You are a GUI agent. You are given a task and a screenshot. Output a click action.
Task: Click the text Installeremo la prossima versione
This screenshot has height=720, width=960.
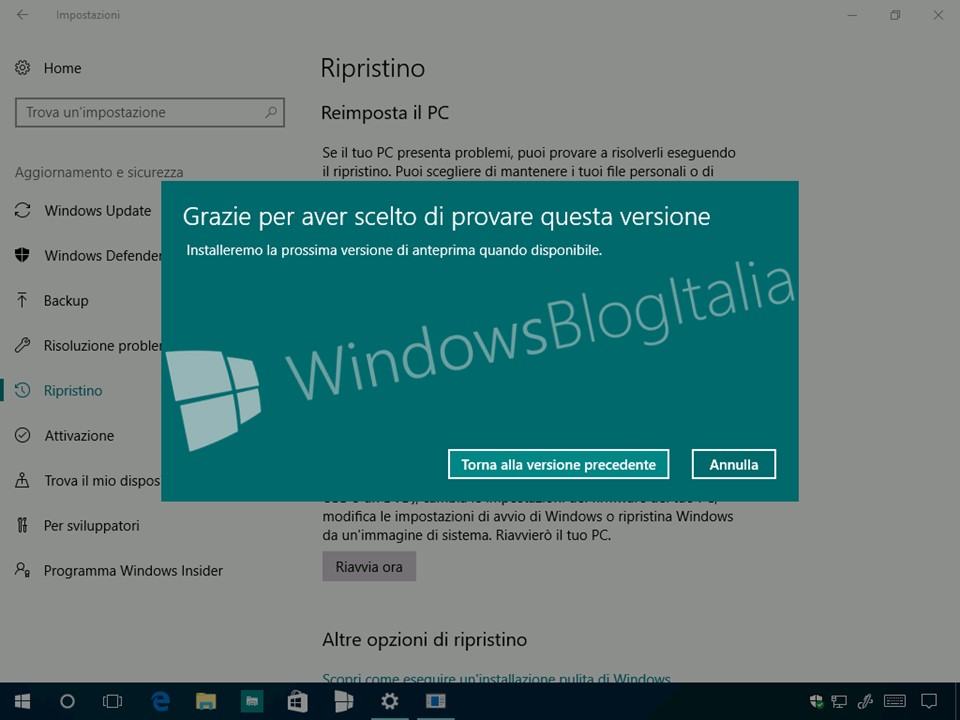click(x=394, y=250)
